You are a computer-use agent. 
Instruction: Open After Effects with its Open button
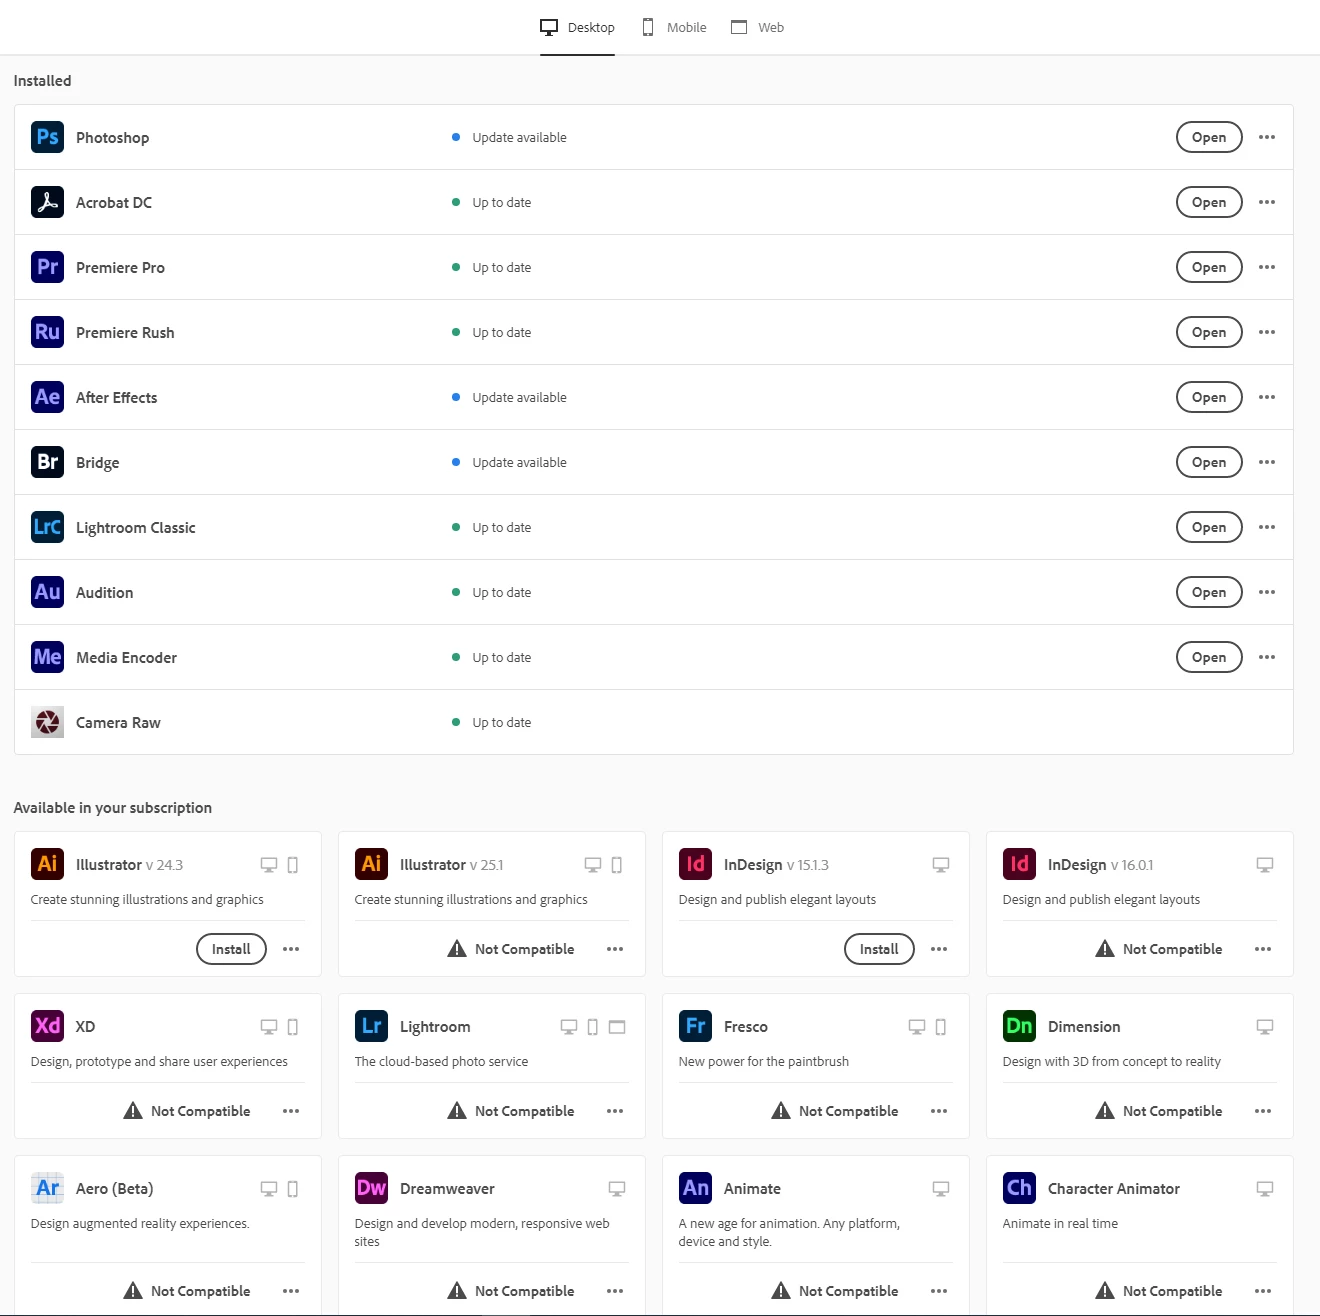pyautogui.click(x=1209, y=397)
